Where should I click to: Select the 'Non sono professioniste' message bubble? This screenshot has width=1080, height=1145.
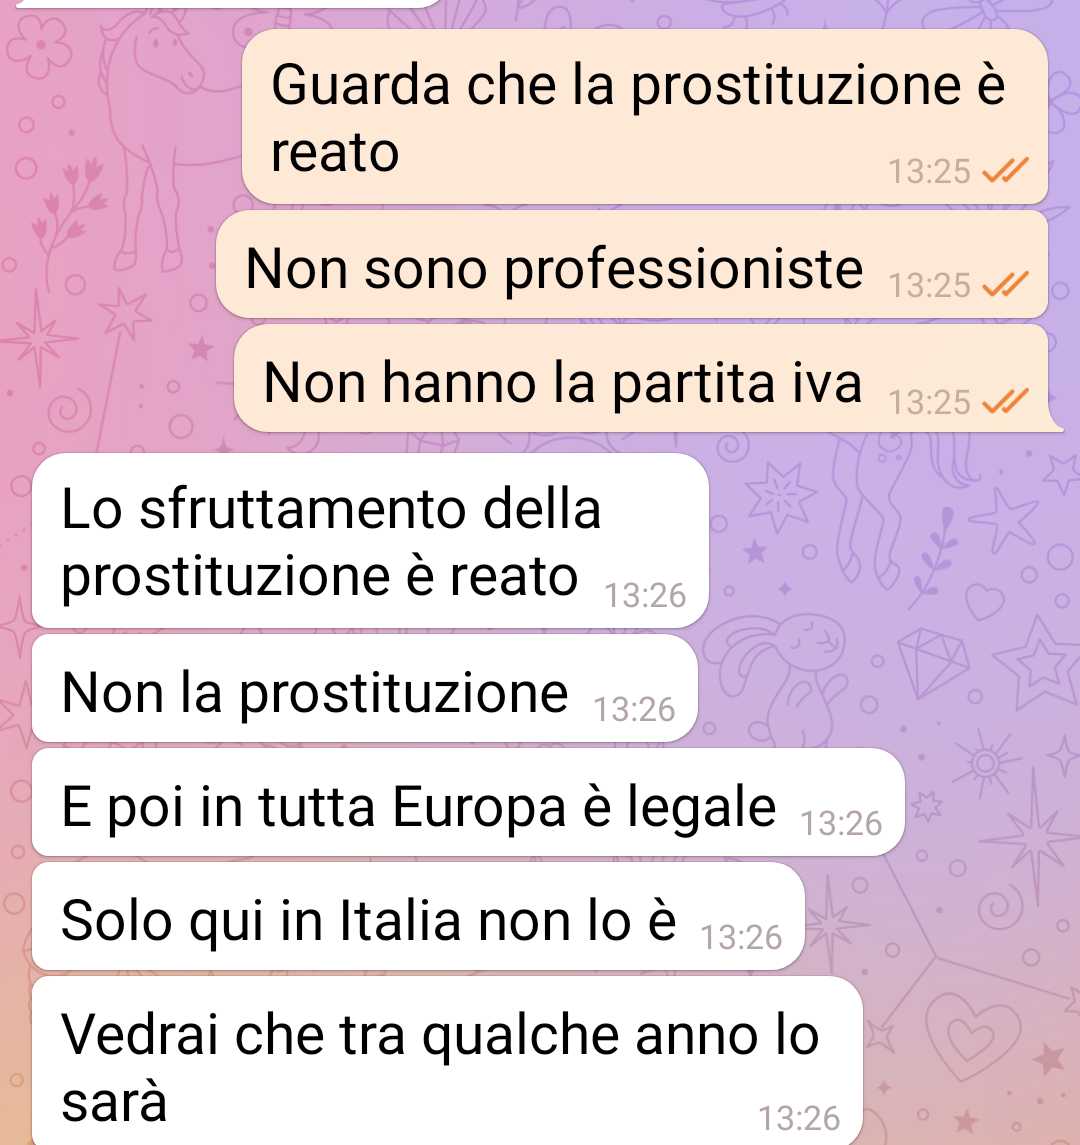(632, 265)
